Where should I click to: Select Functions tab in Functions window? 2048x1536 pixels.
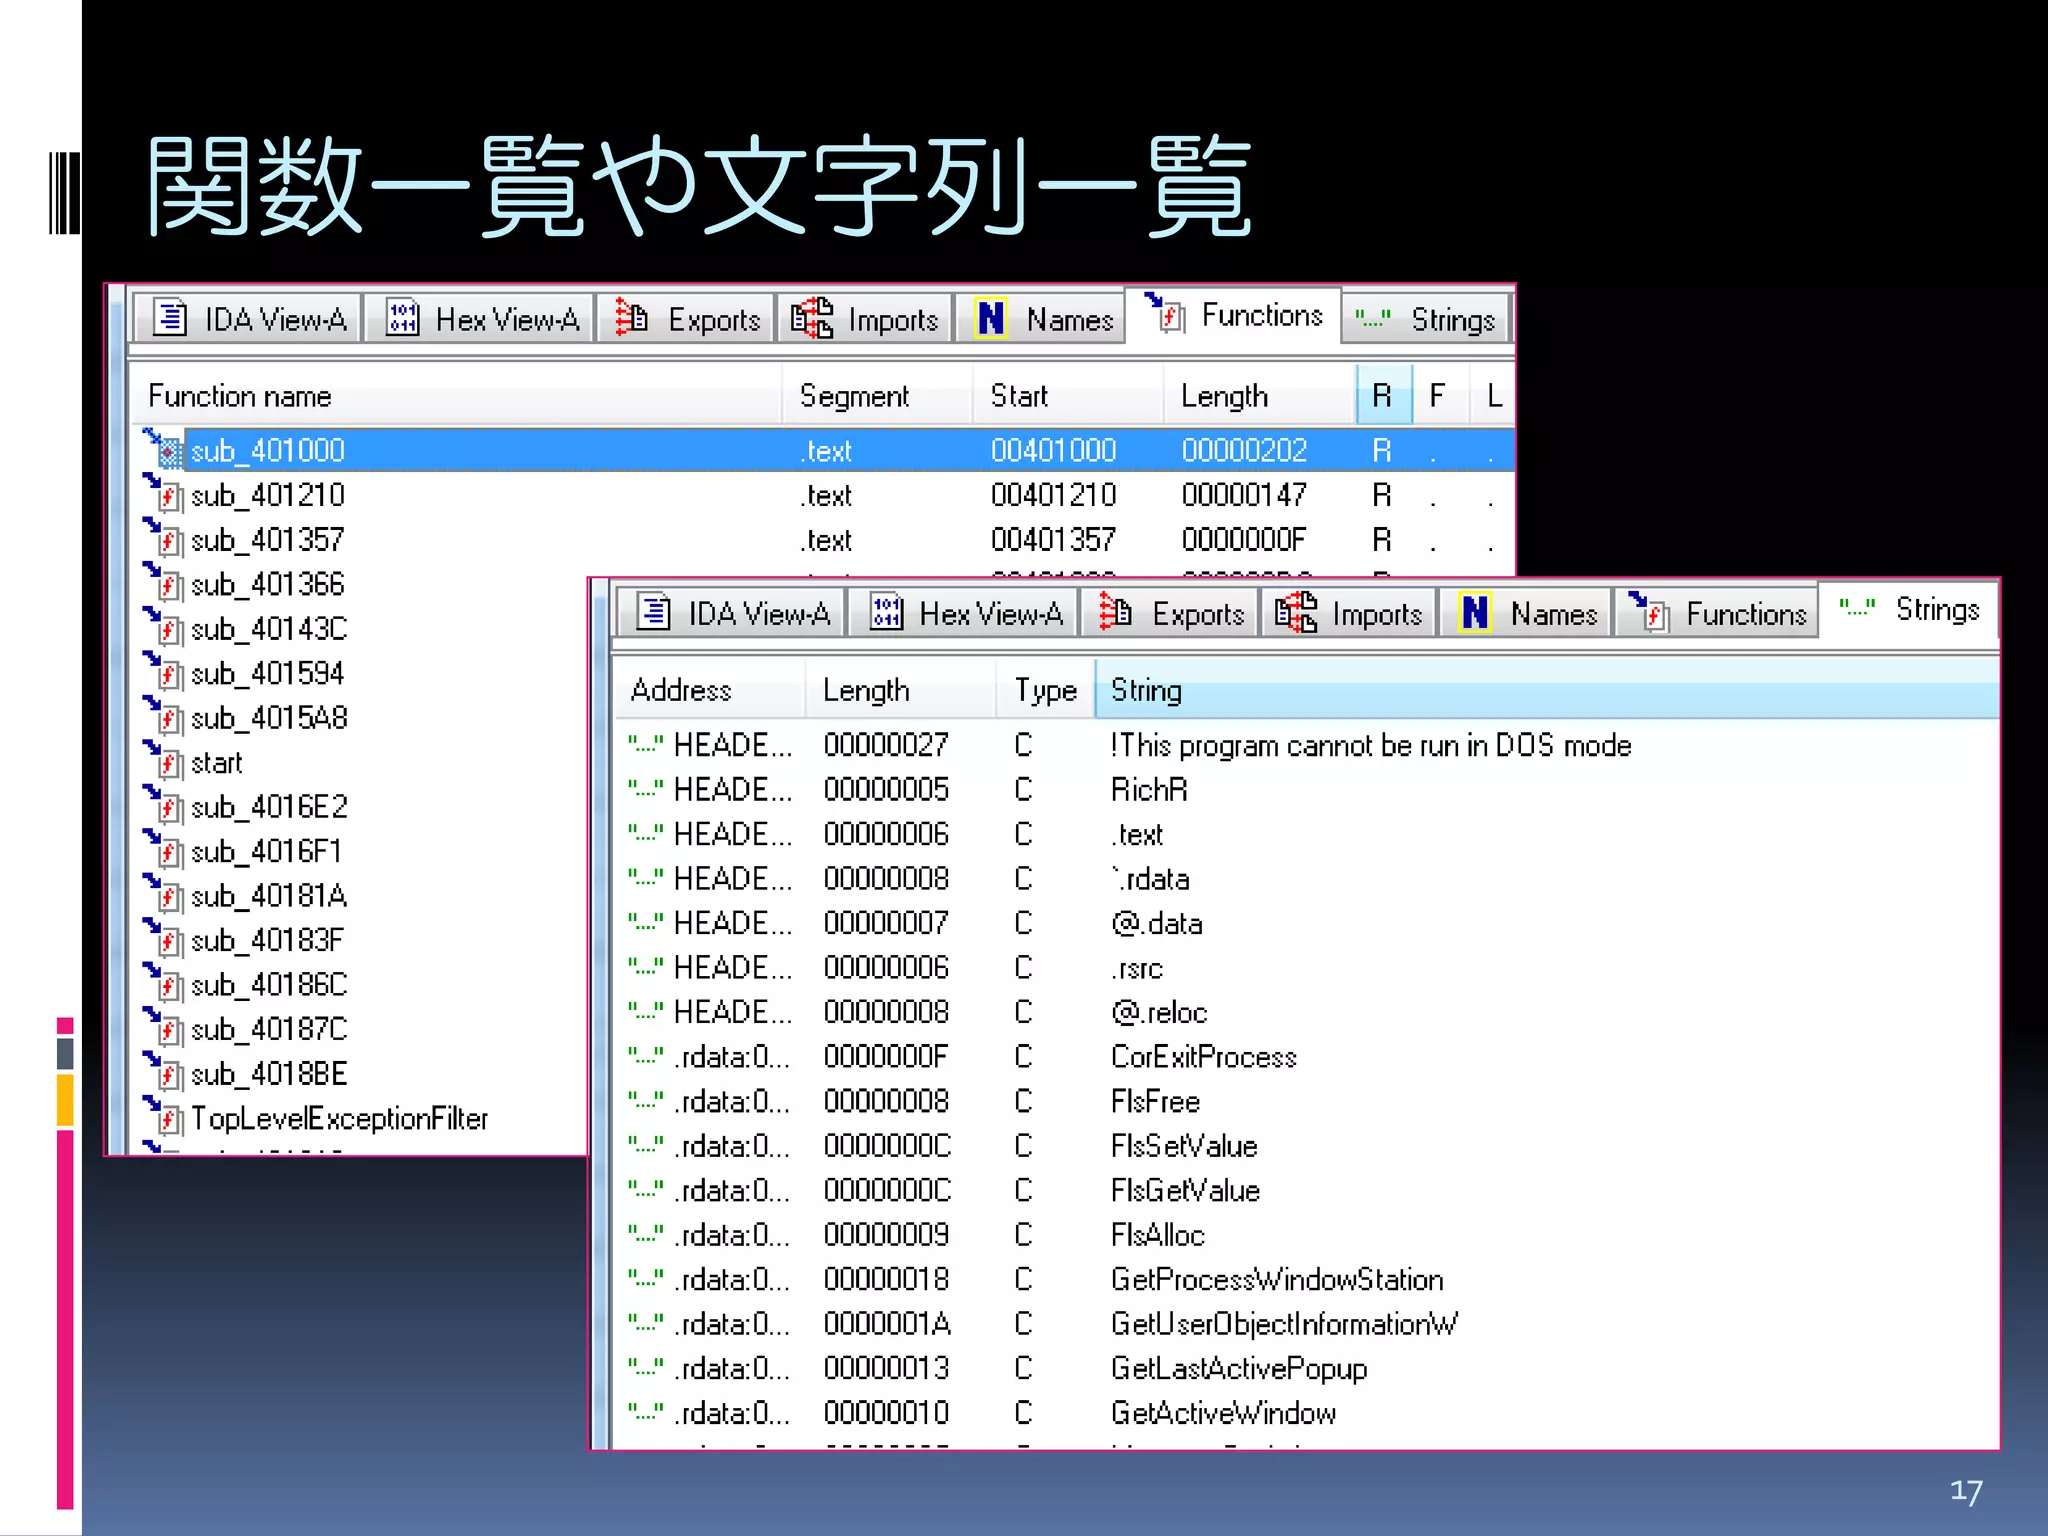(x=1233, y=315)
